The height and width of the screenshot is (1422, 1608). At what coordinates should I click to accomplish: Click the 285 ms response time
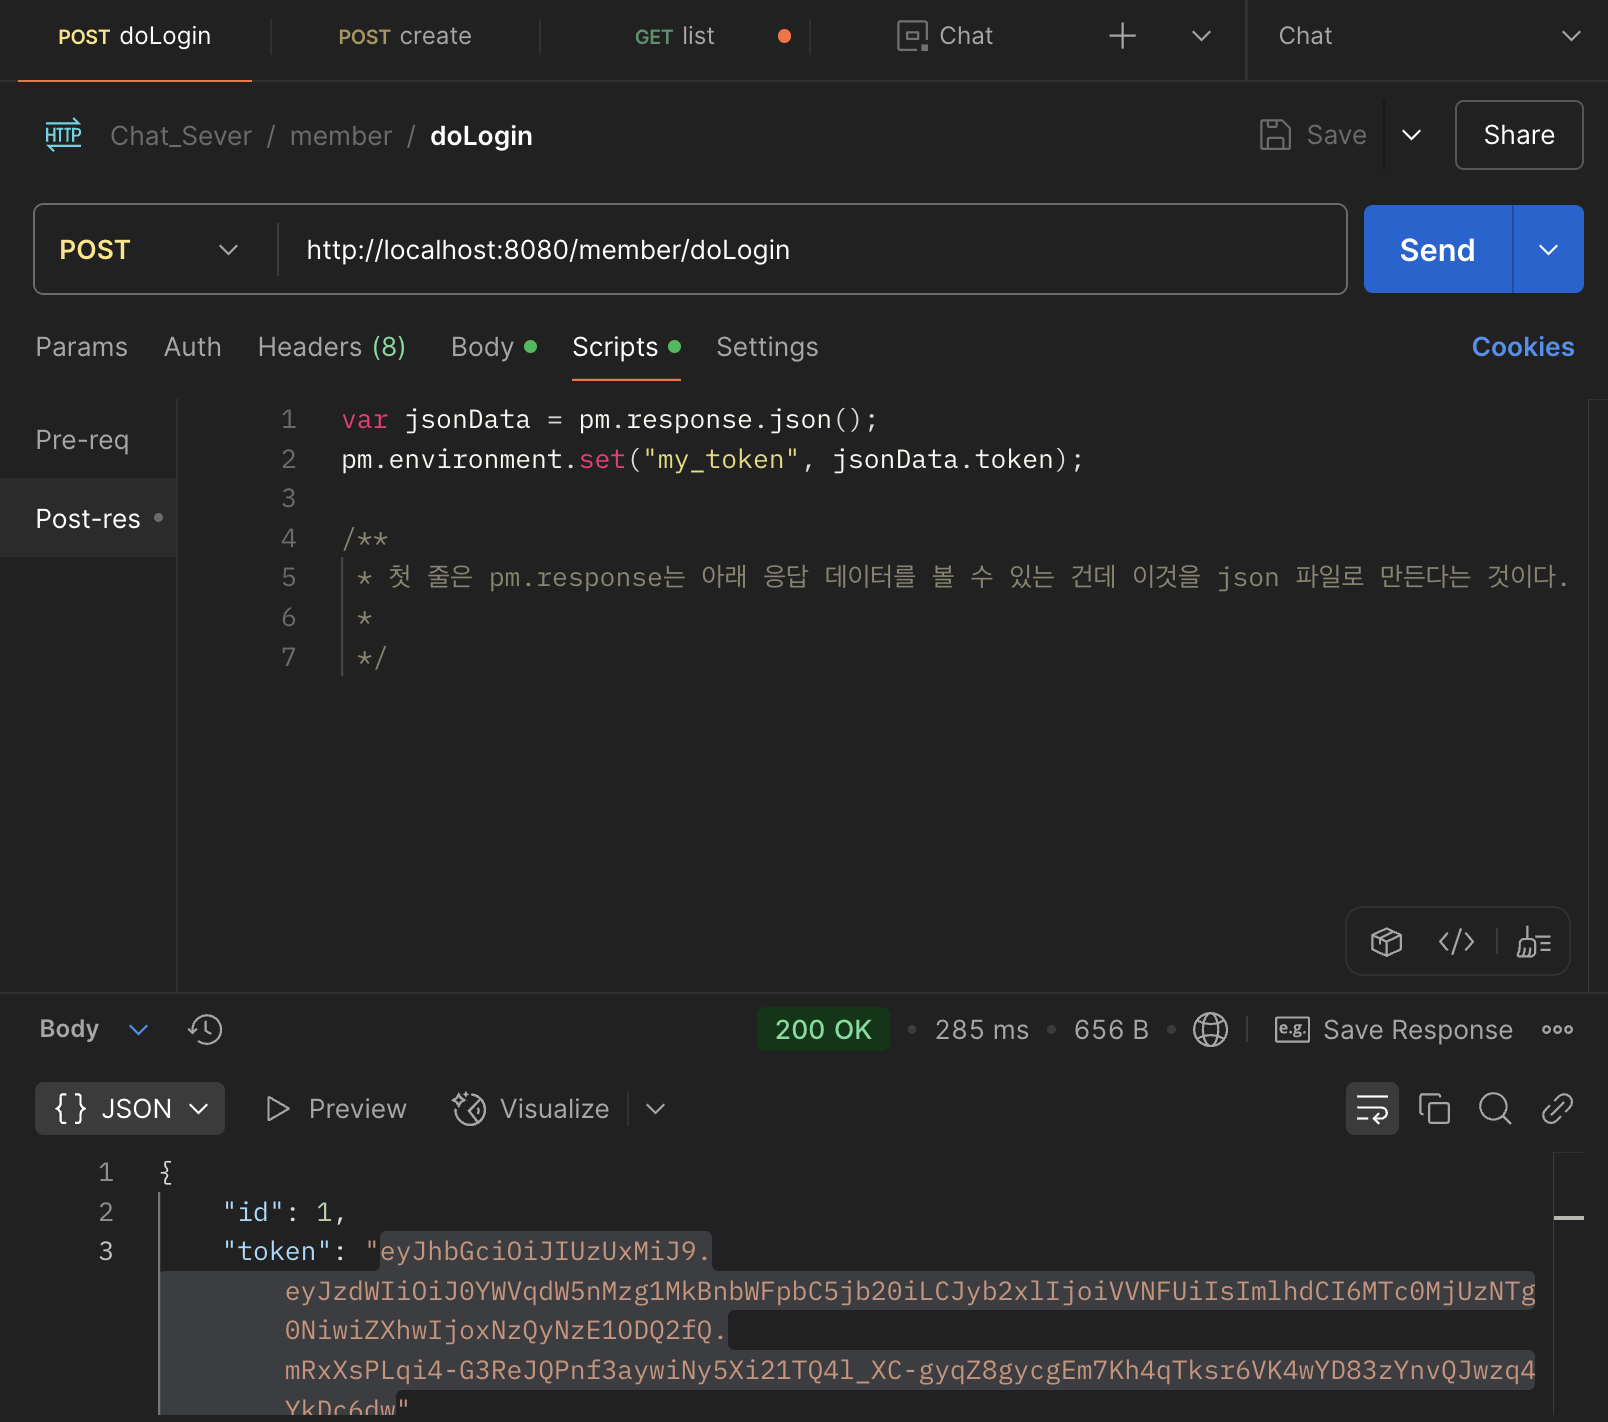click(x=982, y=1029)
